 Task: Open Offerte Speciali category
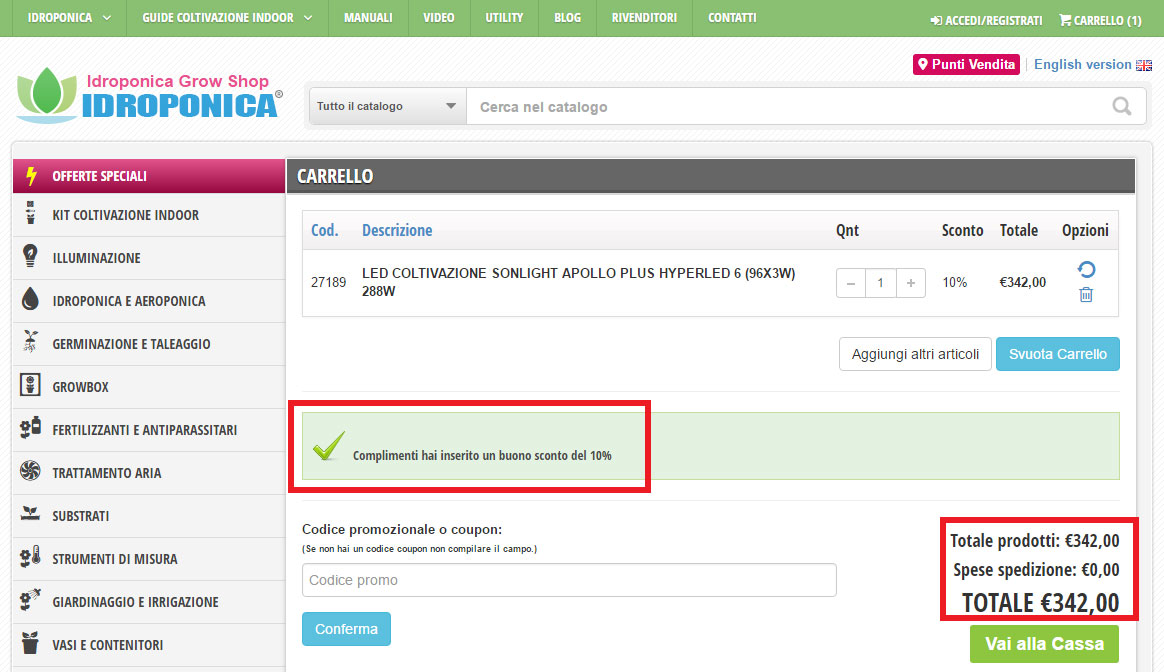point(149,176)
